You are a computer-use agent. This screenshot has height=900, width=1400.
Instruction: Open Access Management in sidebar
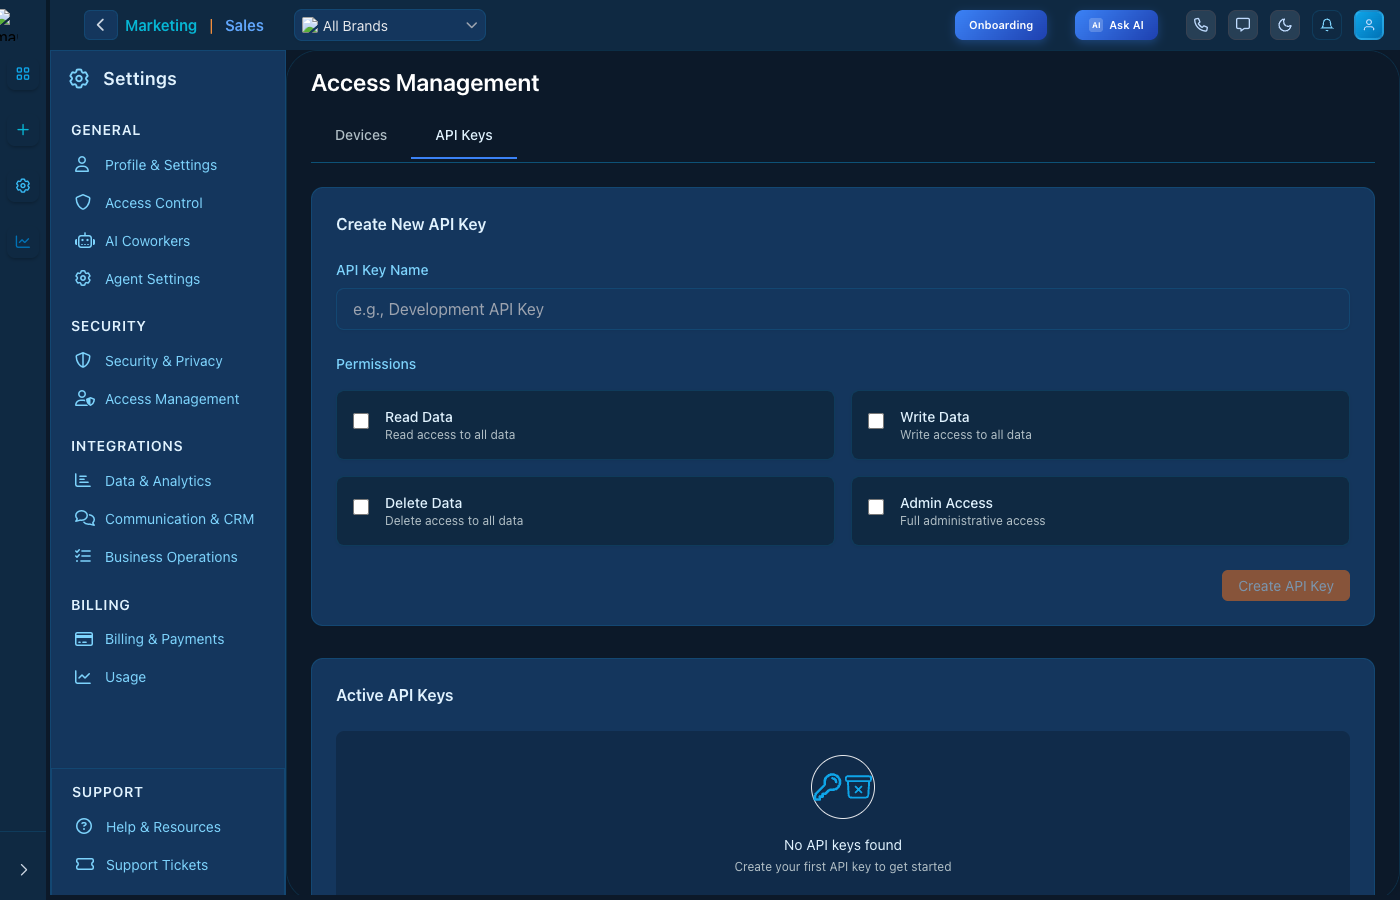[172, 399]
